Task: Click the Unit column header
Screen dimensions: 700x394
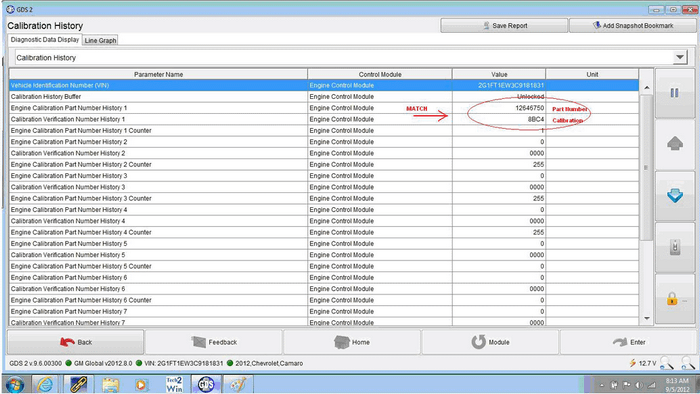Action: click(x=592, y=75)
